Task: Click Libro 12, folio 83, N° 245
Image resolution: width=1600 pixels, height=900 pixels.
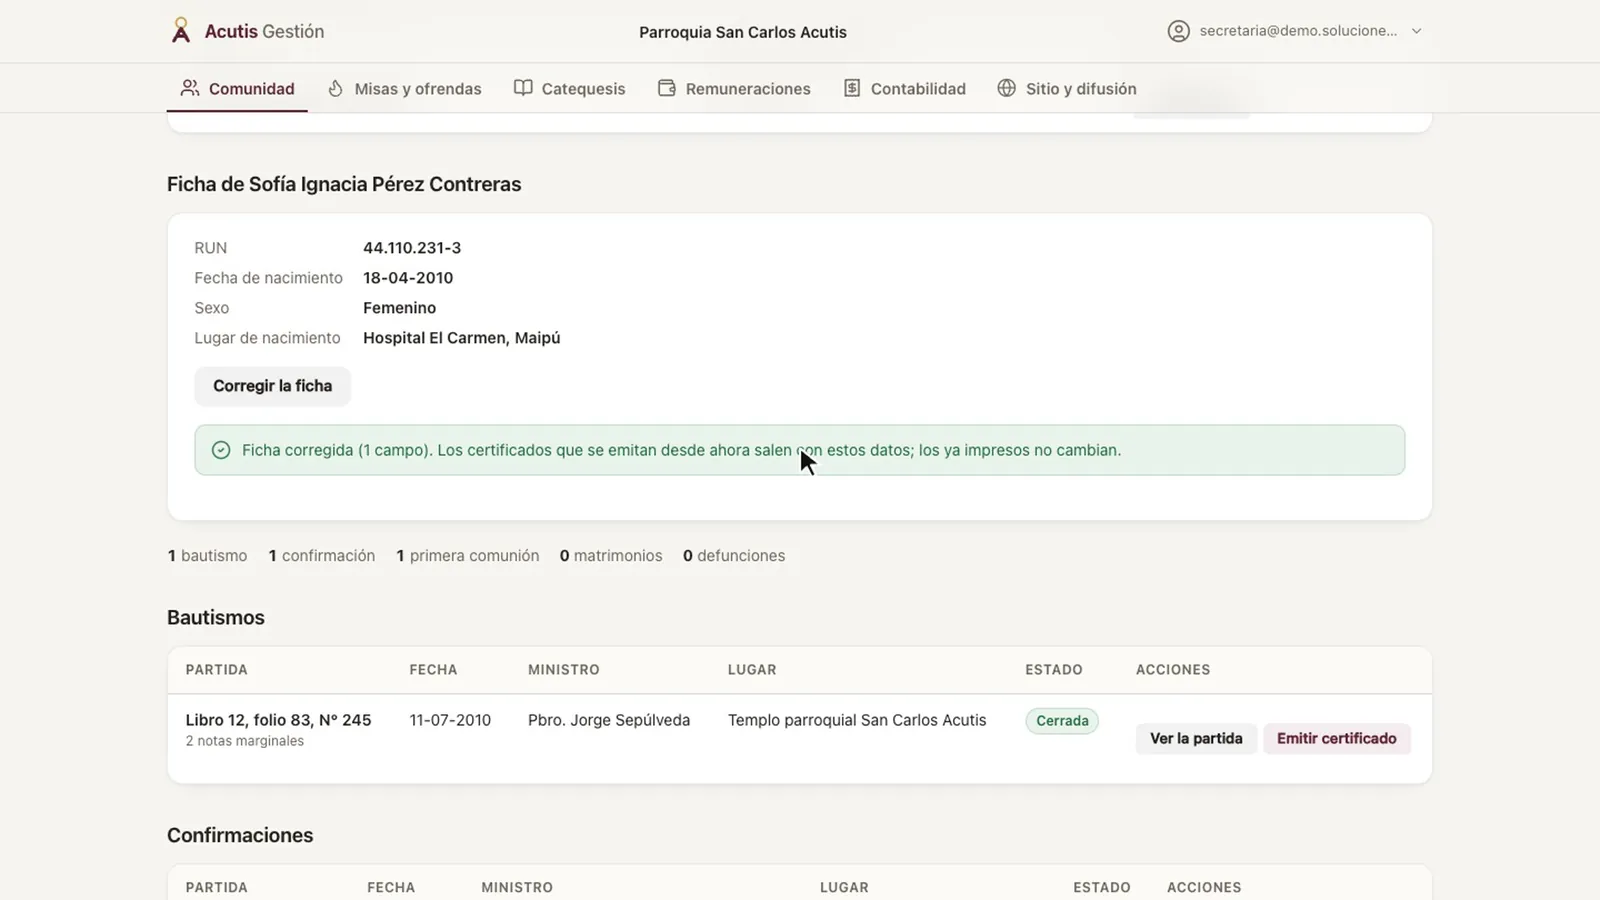Action: point(278,720)
